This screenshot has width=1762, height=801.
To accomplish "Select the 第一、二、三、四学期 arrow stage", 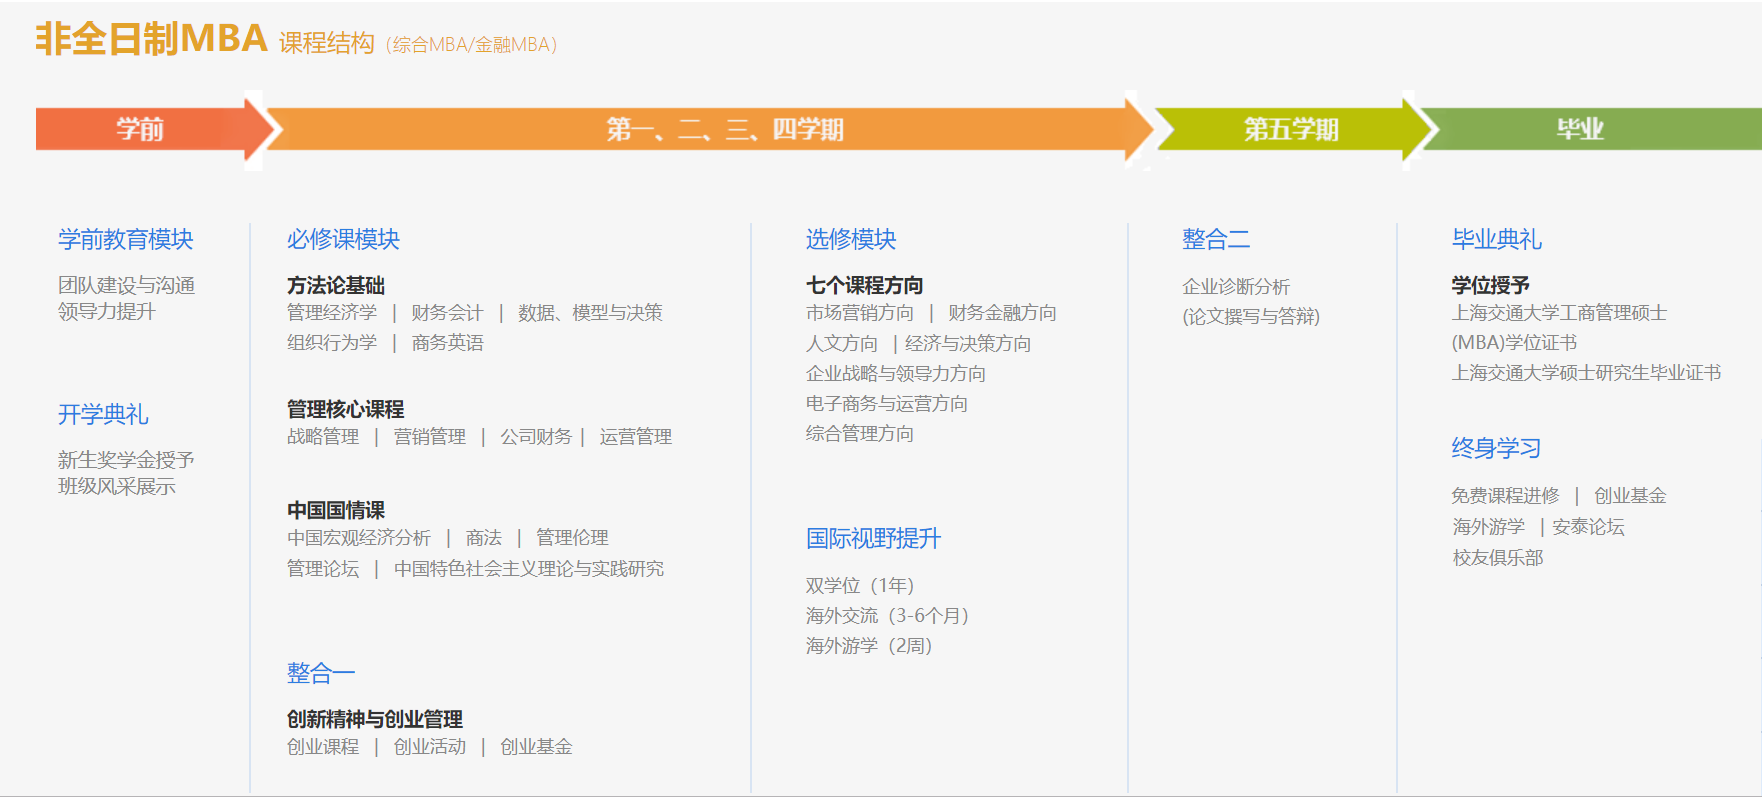I will pos(724,129).
